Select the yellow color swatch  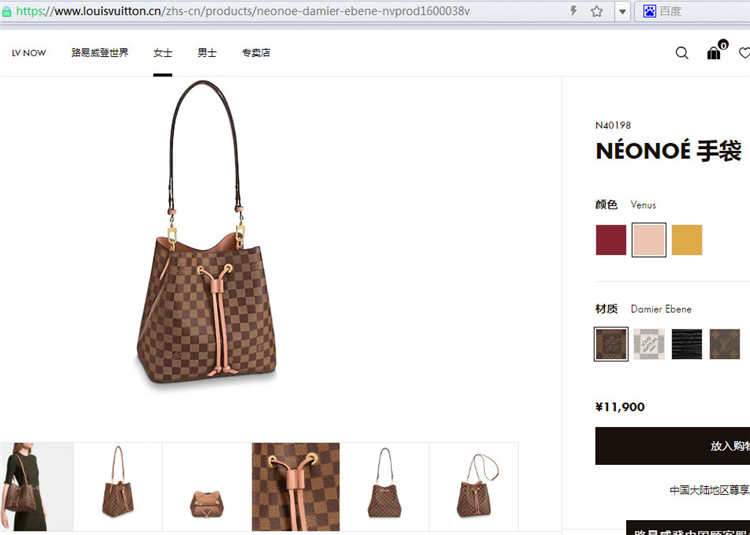(687, 240)
